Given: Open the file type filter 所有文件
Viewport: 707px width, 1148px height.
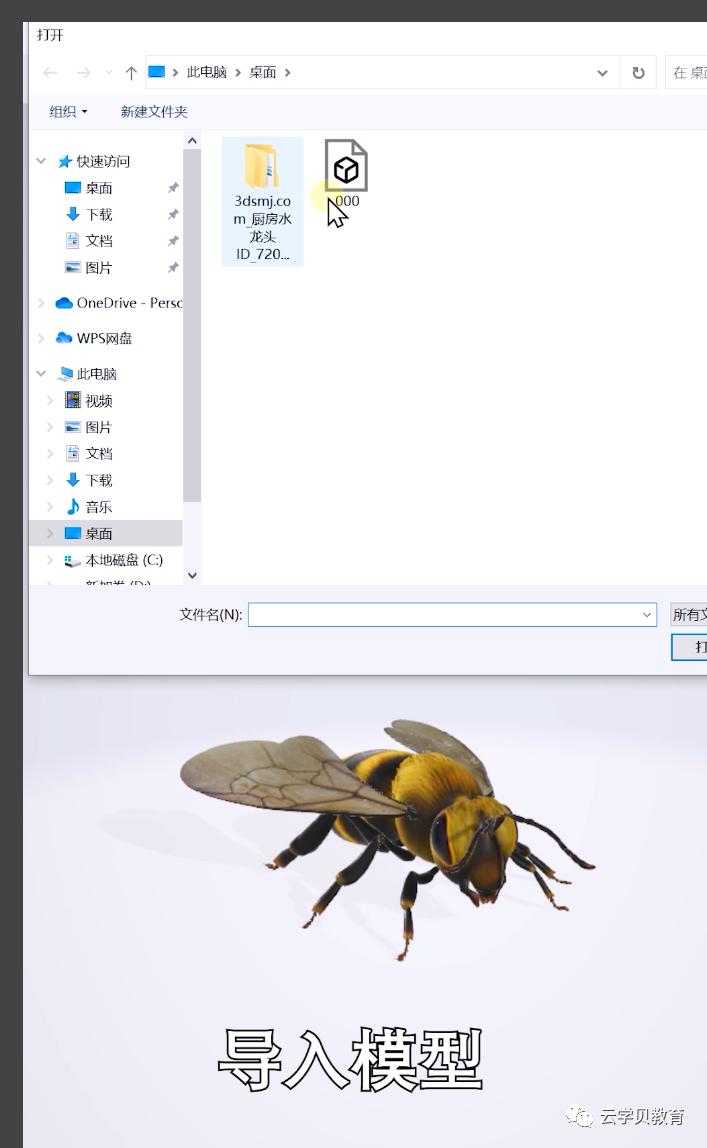Looking at the screenshot, I should point(688,615).
